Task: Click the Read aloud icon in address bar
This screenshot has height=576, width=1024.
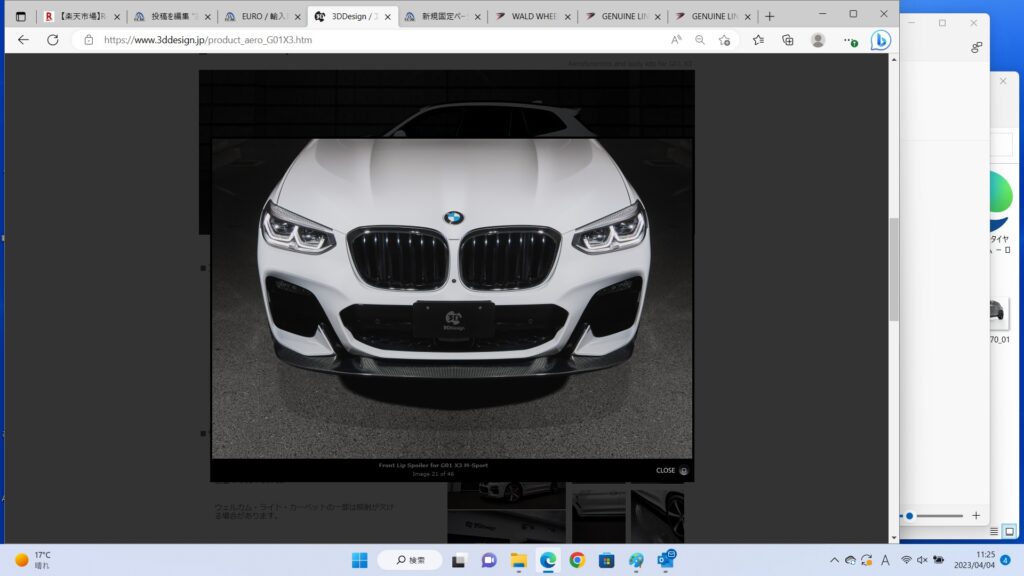Action: pos(676,40)
